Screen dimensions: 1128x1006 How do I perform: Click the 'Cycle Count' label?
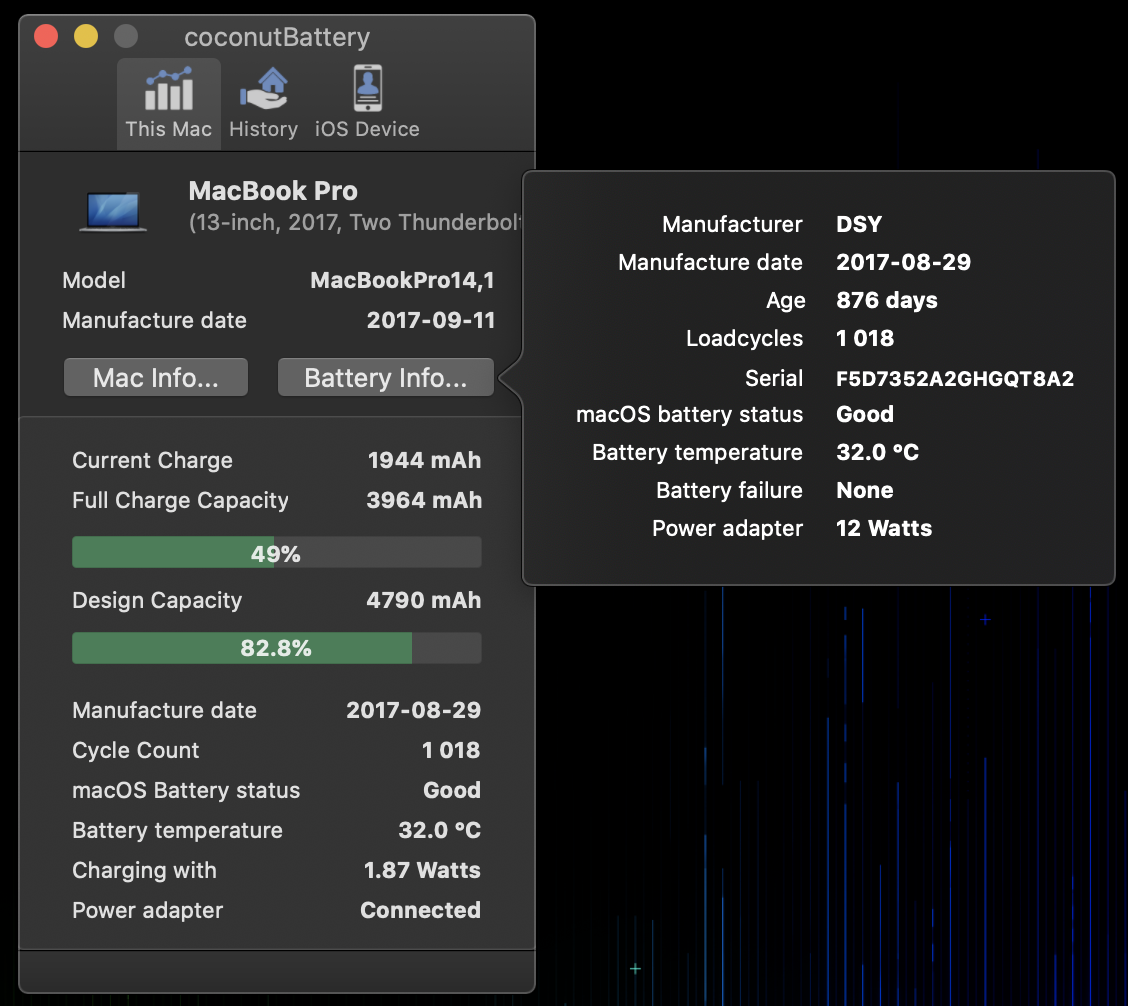coord(136,750)
